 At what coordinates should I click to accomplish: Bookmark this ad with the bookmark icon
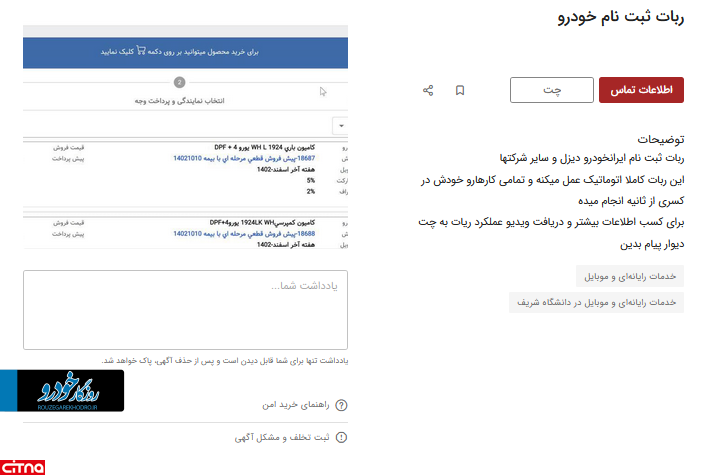[x=460, y=90]
